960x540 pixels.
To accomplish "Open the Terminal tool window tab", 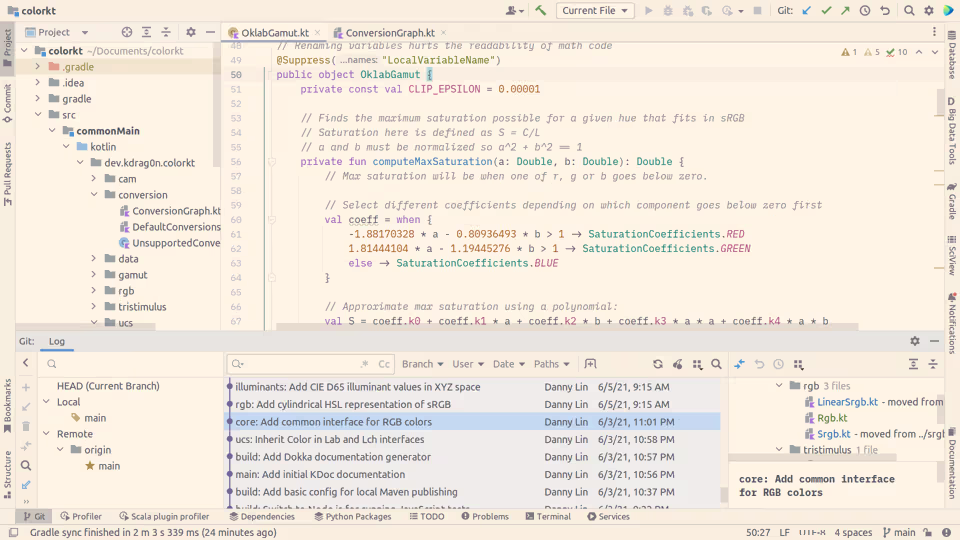I will pos(548,516).
